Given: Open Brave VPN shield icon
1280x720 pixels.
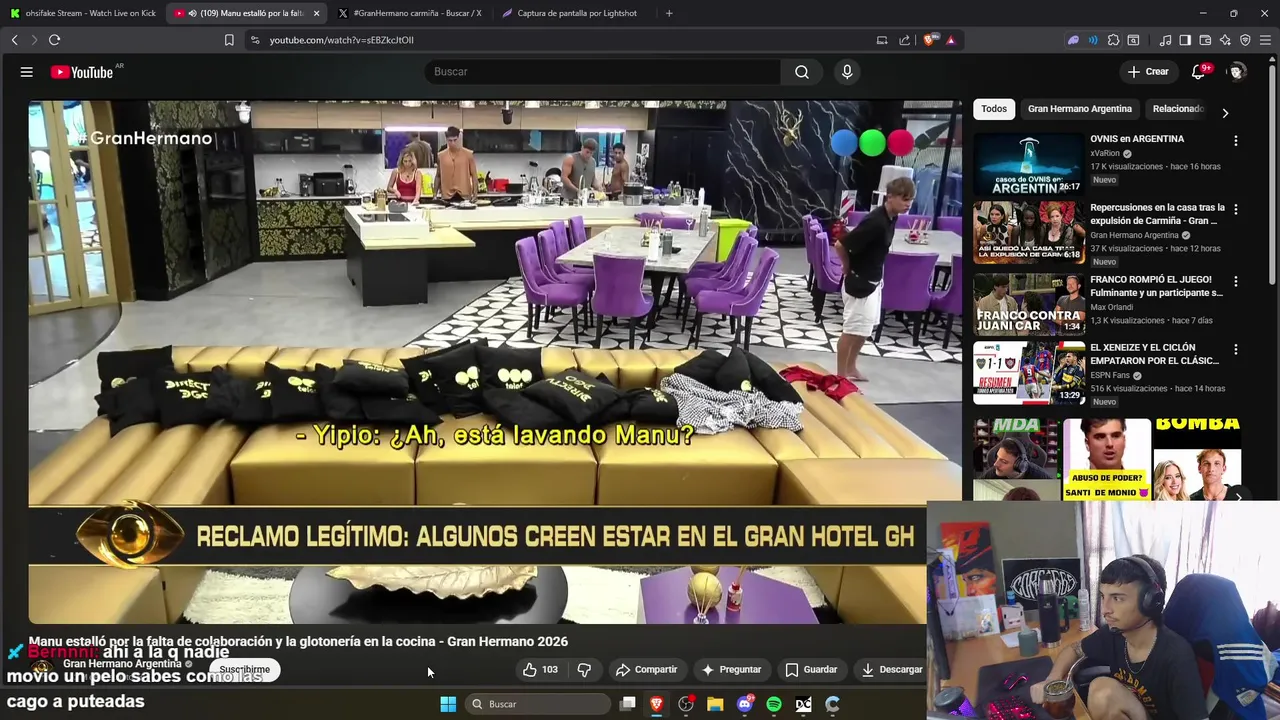Looking at the screenshot, I should [1245, 40].
